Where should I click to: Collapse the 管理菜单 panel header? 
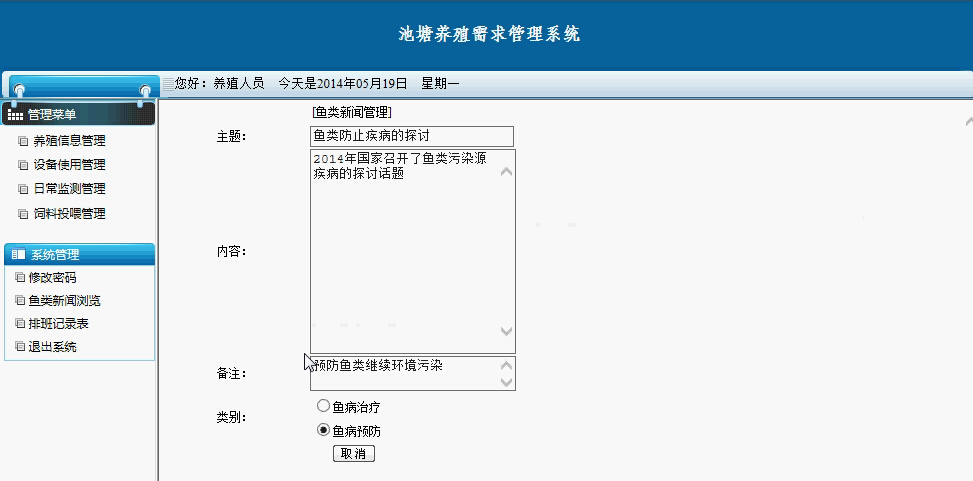pyautogui.click(x=78, y=114)
